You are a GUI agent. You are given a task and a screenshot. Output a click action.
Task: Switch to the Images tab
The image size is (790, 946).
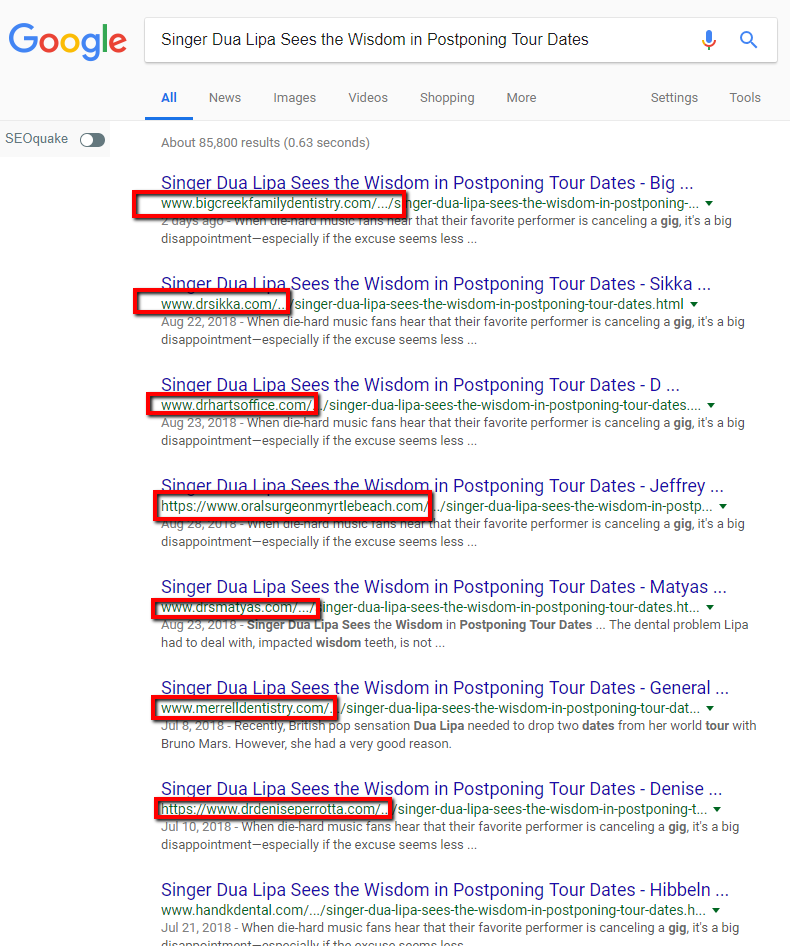pyautogui.click(x=295, y=98)
